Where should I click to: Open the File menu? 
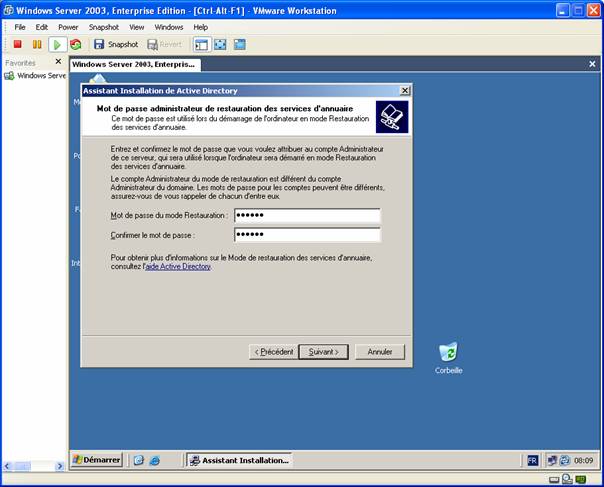tap(20, 27)
